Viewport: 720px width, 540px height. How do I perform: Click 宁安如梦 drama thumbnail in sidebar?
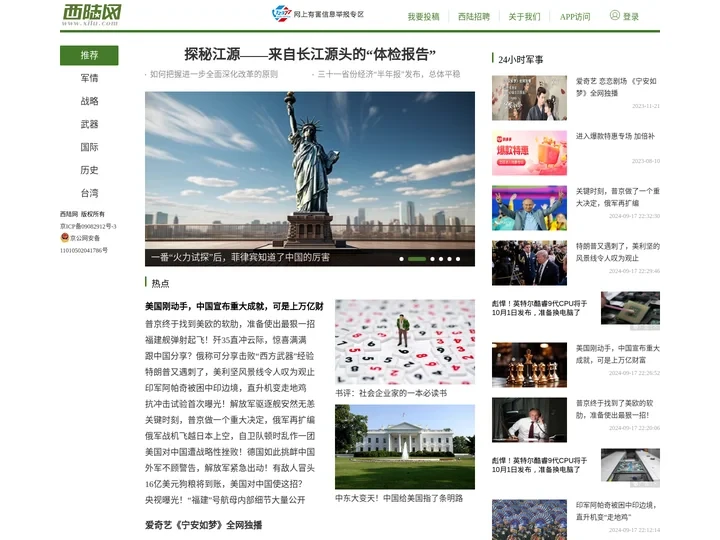click(x=529, y=98)
